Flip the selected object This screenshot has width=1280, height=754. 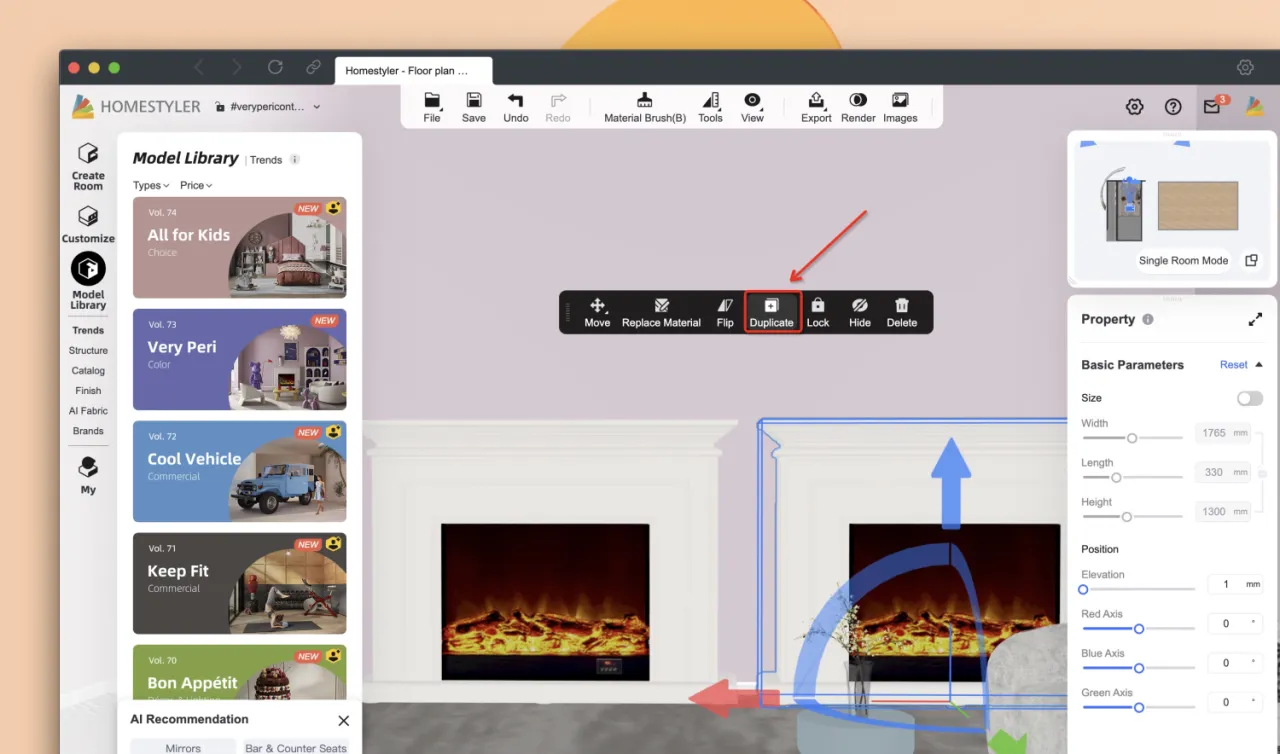click(x=725, y=312)
